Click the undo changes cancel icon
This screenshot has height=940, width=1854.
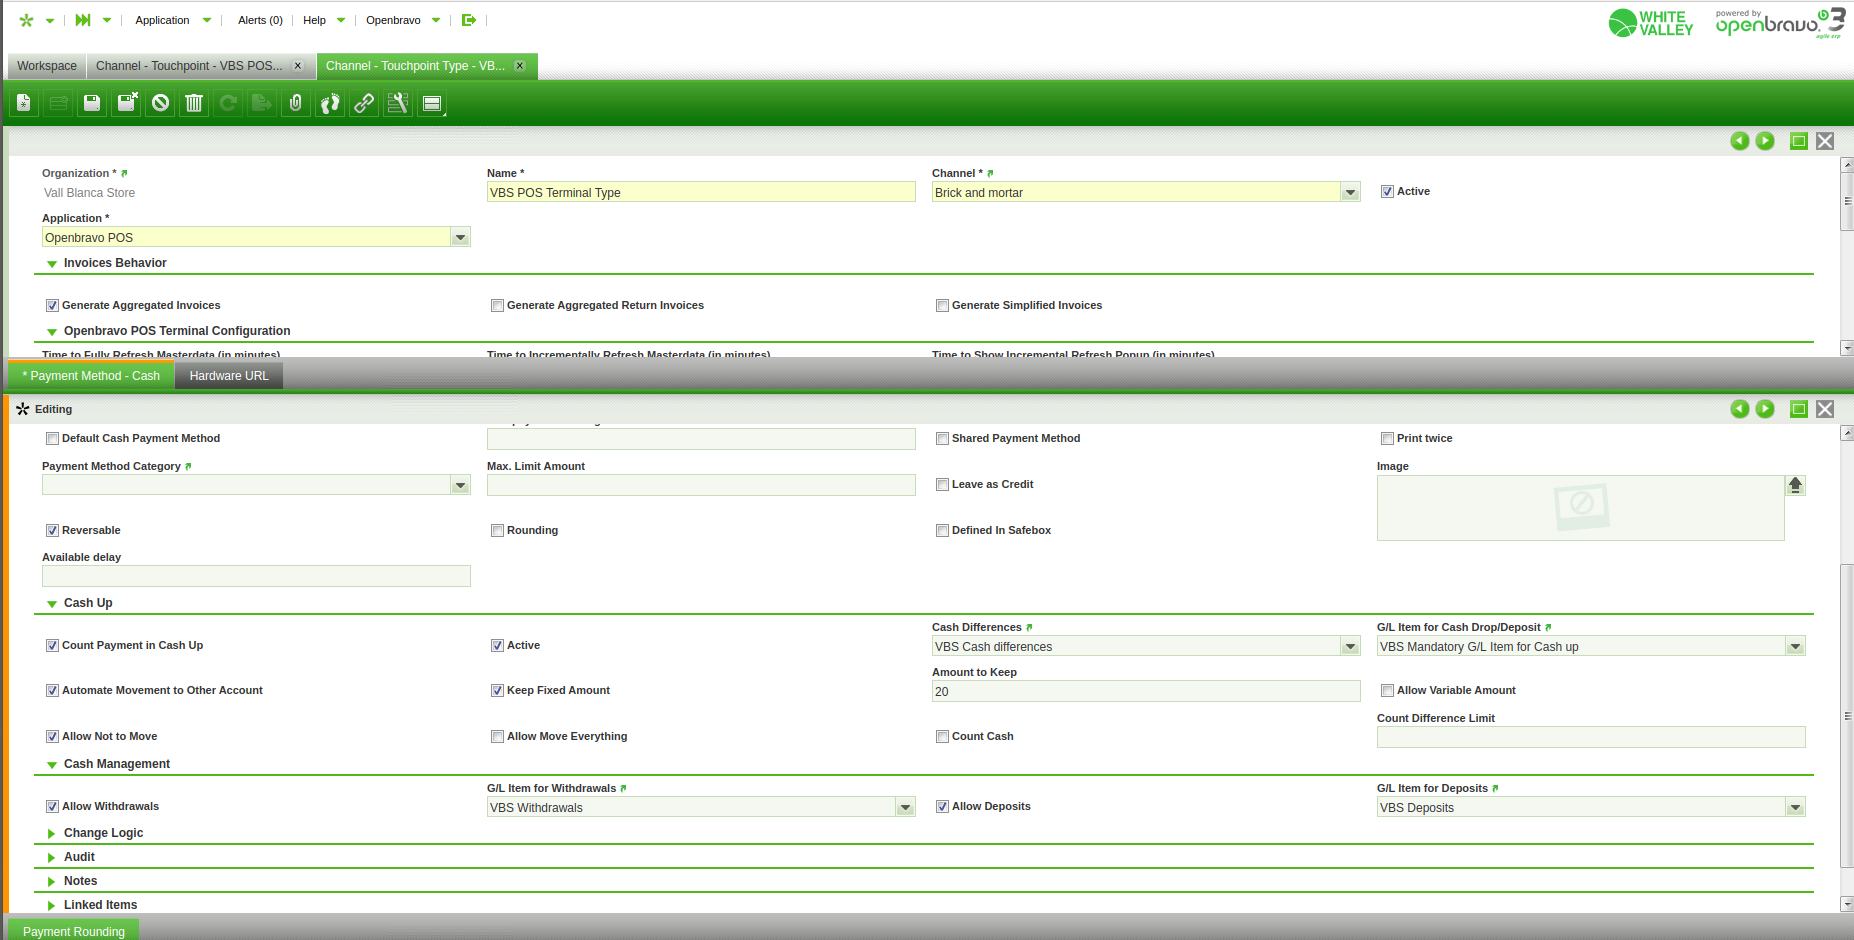click(160, 103)
